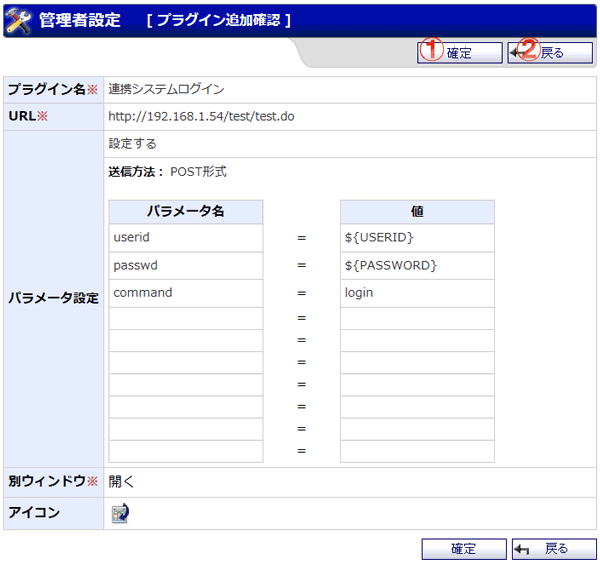Image resolution: width=600 pixels, height=562 pixels.
Task: Click the plugin icon in the アイコン row
Action: [x=120, y=514]
